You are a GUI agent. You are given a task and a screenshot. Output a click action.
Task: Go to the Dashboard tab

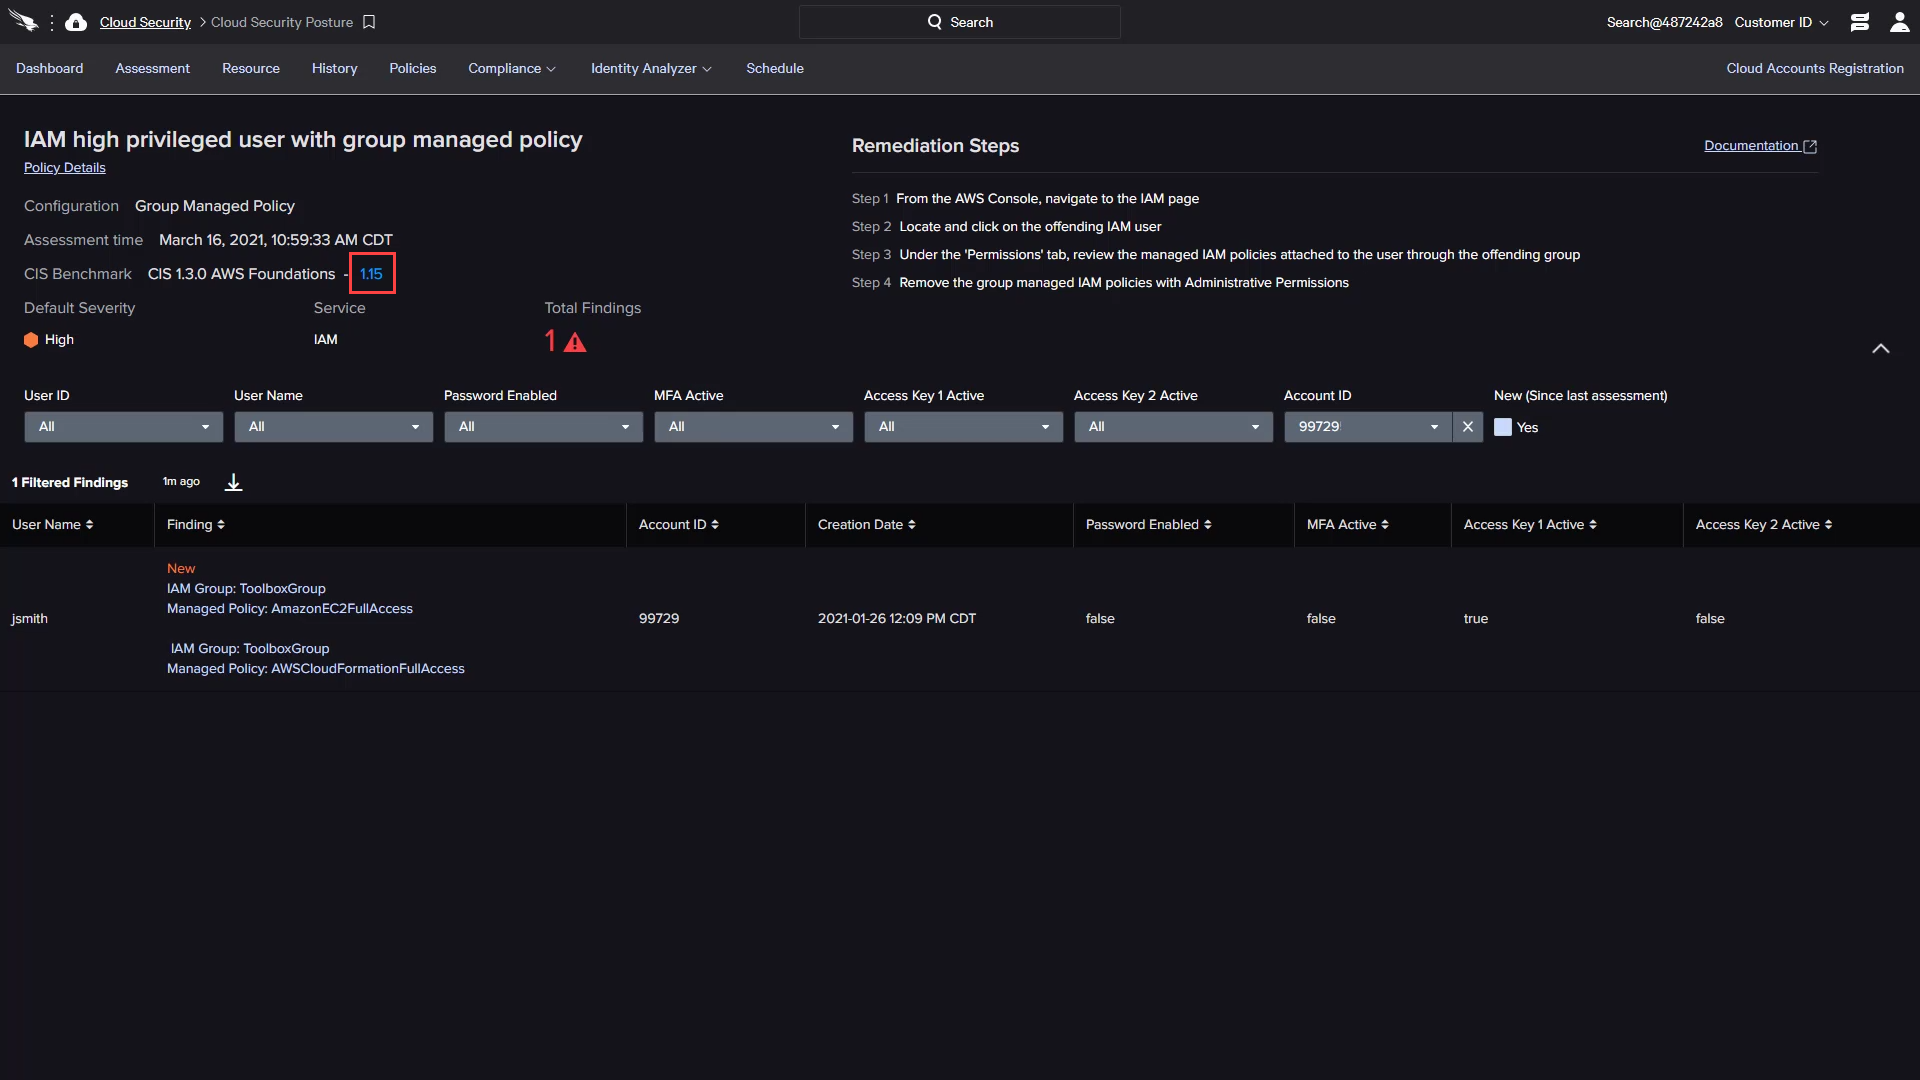[49, 68]
